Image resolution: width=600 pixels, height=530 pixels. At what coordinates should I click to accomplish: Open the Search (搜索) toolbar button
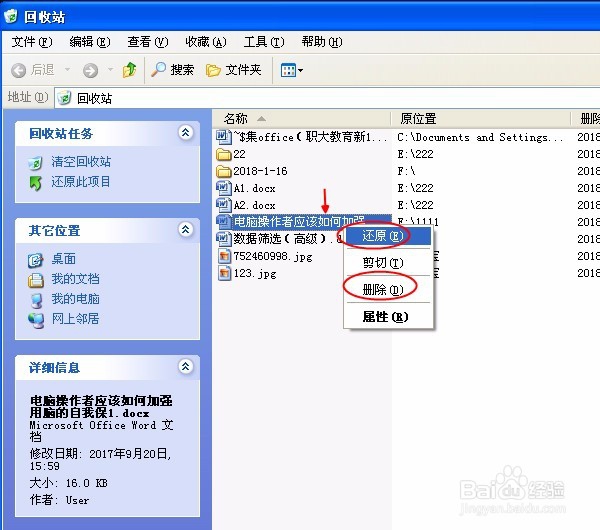click(x=173, y=70)
